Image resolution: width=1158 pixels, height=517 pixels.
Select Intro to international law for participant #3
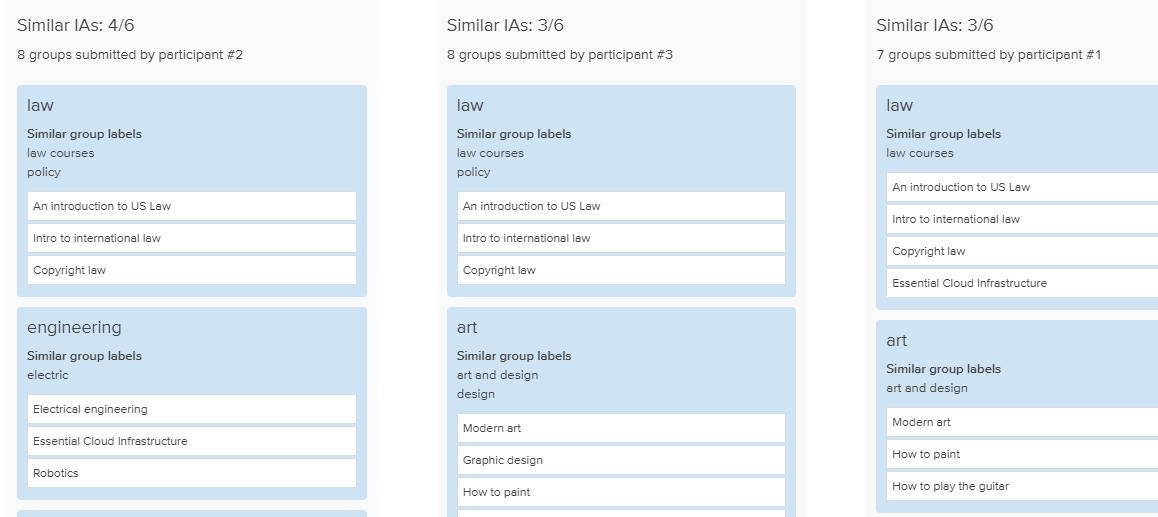coord(621,238)
